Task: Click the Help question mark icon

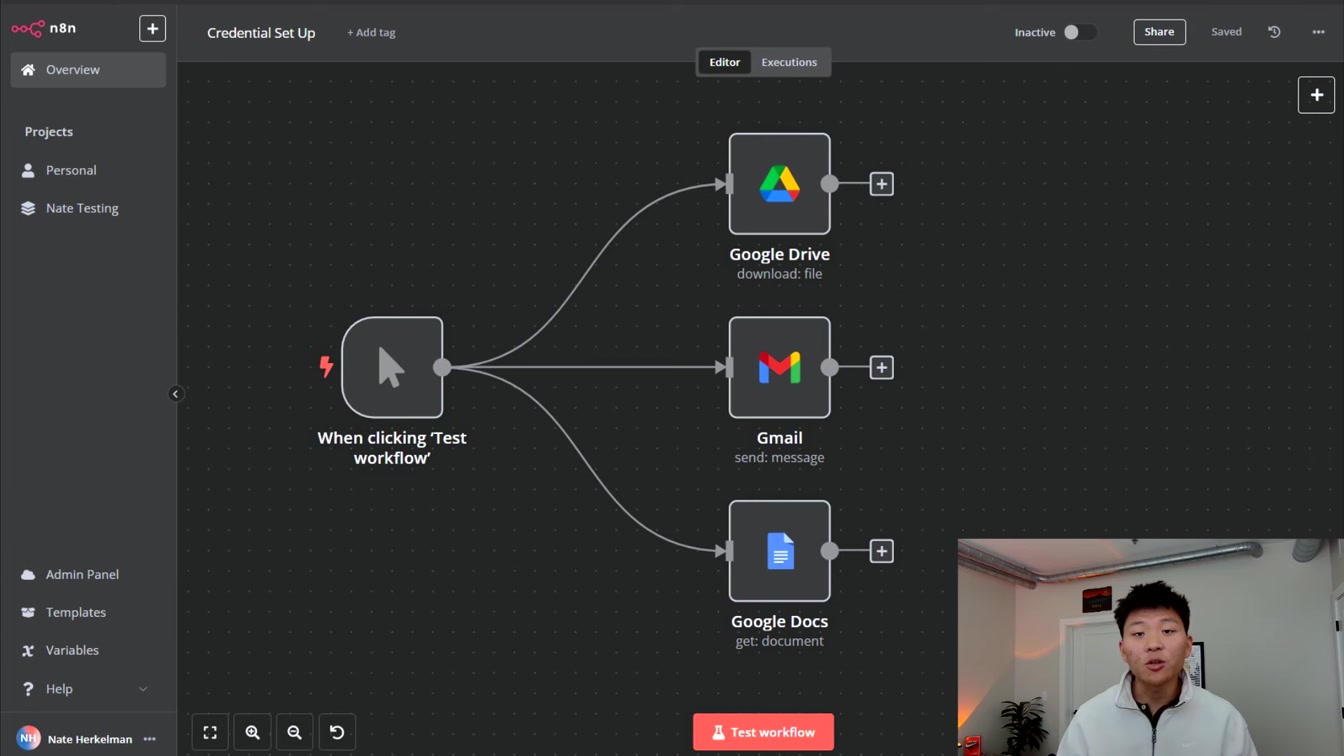Action: [28, 689]
